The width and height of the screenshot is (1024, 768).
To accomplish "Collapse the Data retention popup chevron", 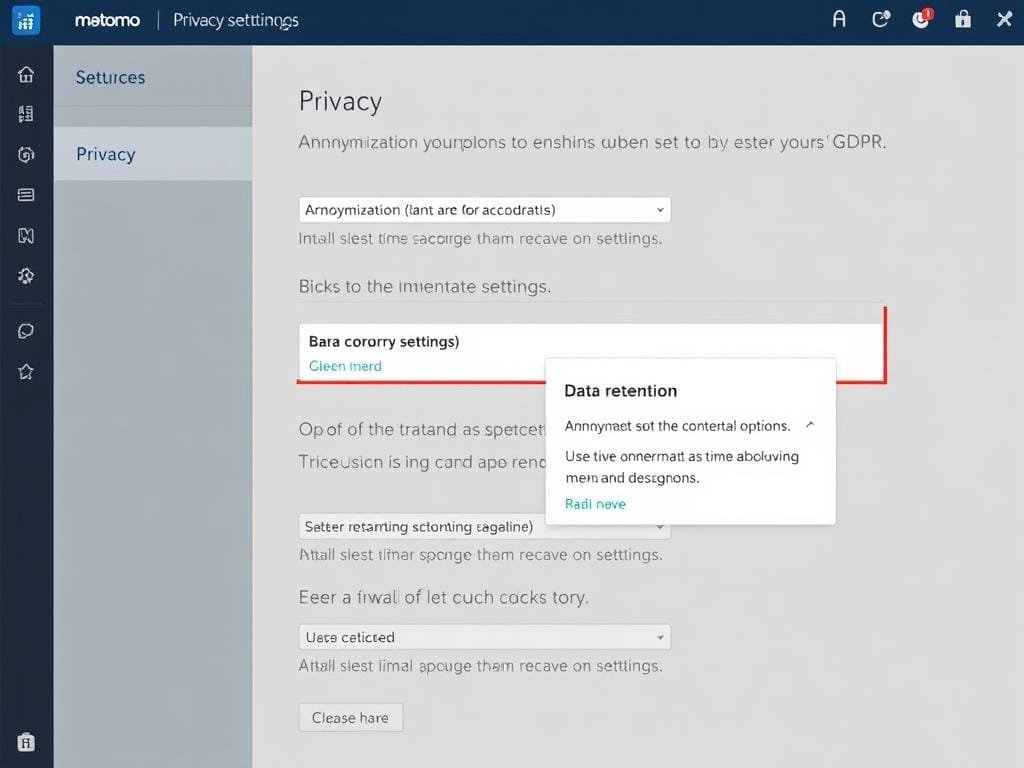I will tap(810, 425).
